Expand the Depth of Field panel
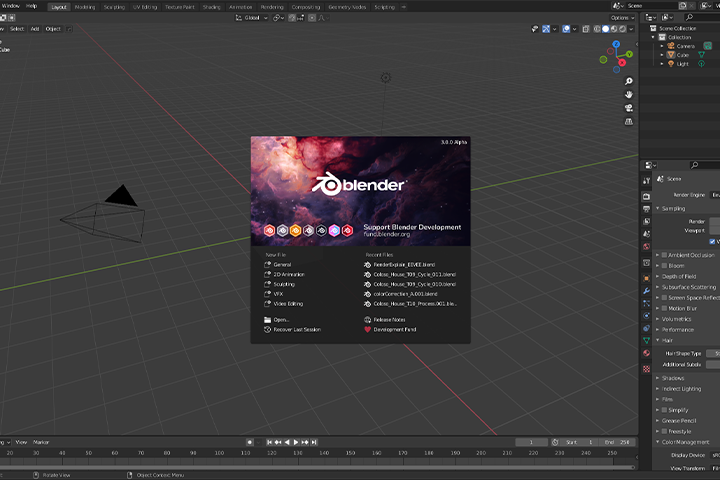Screen dimensions: 720x480 [x=658, y=277]
